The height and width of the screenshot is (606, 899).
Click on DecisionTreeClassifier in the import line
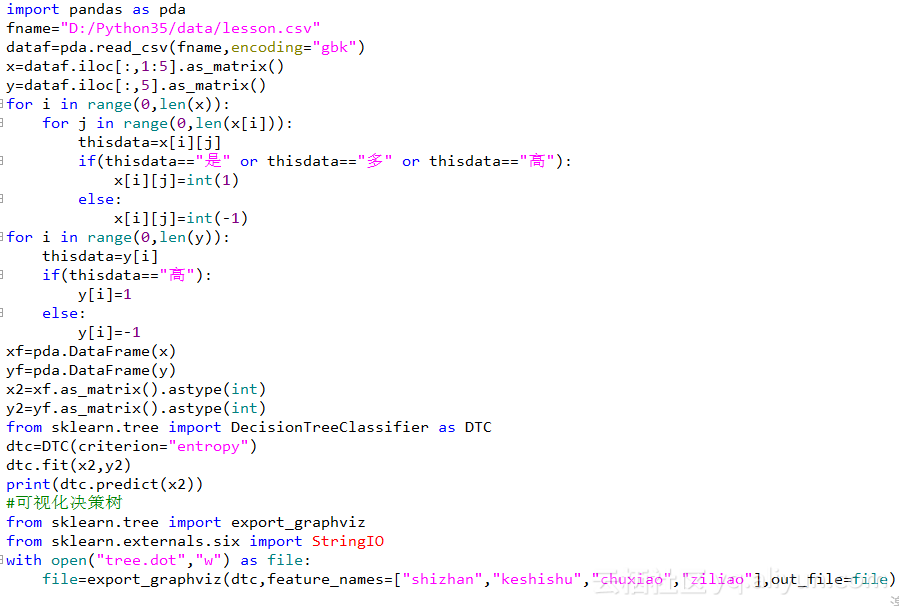pos(330,427)
